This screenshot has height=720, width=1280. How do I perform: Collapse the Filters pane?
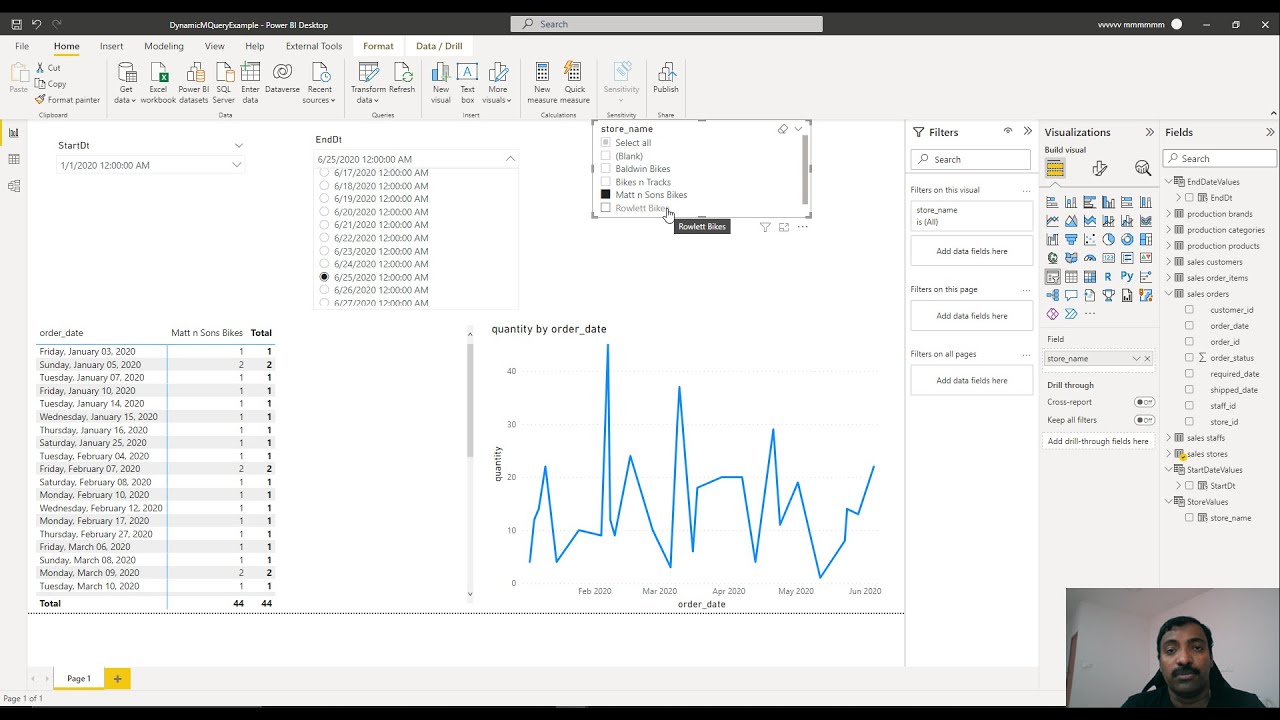[1027, 132]
